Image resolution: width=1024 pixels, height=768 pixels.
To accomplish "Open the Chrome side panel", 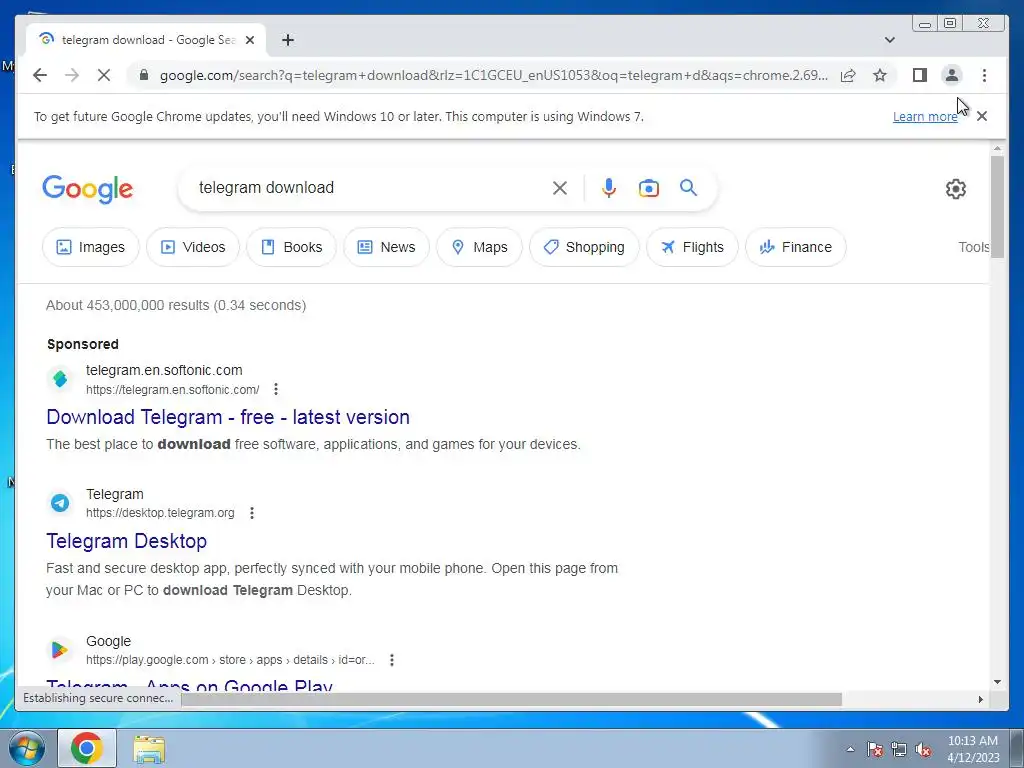I will pyautogui.click(x=920, y=75).
